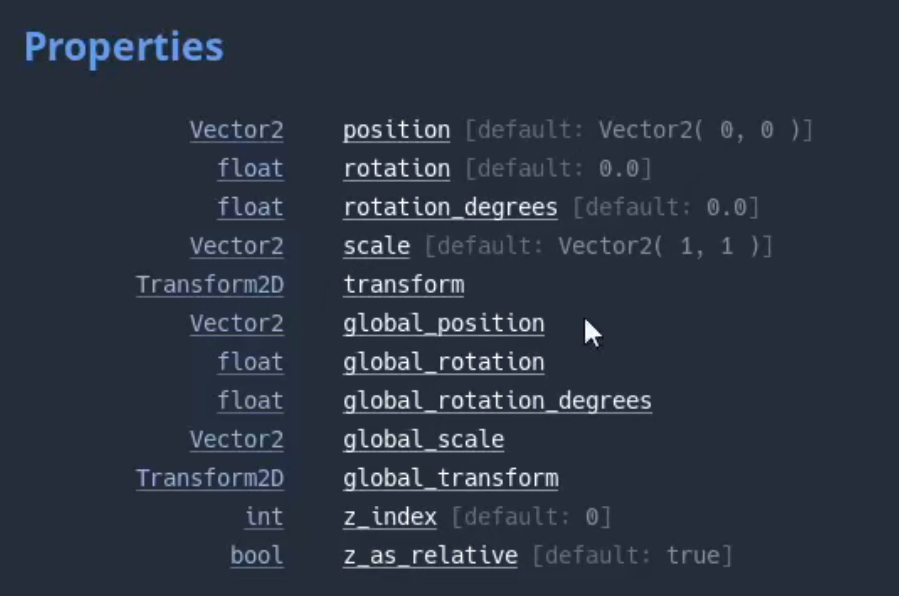Open the Vector2 type beside global_scale

pyautogui.click(x=237, y=440)
